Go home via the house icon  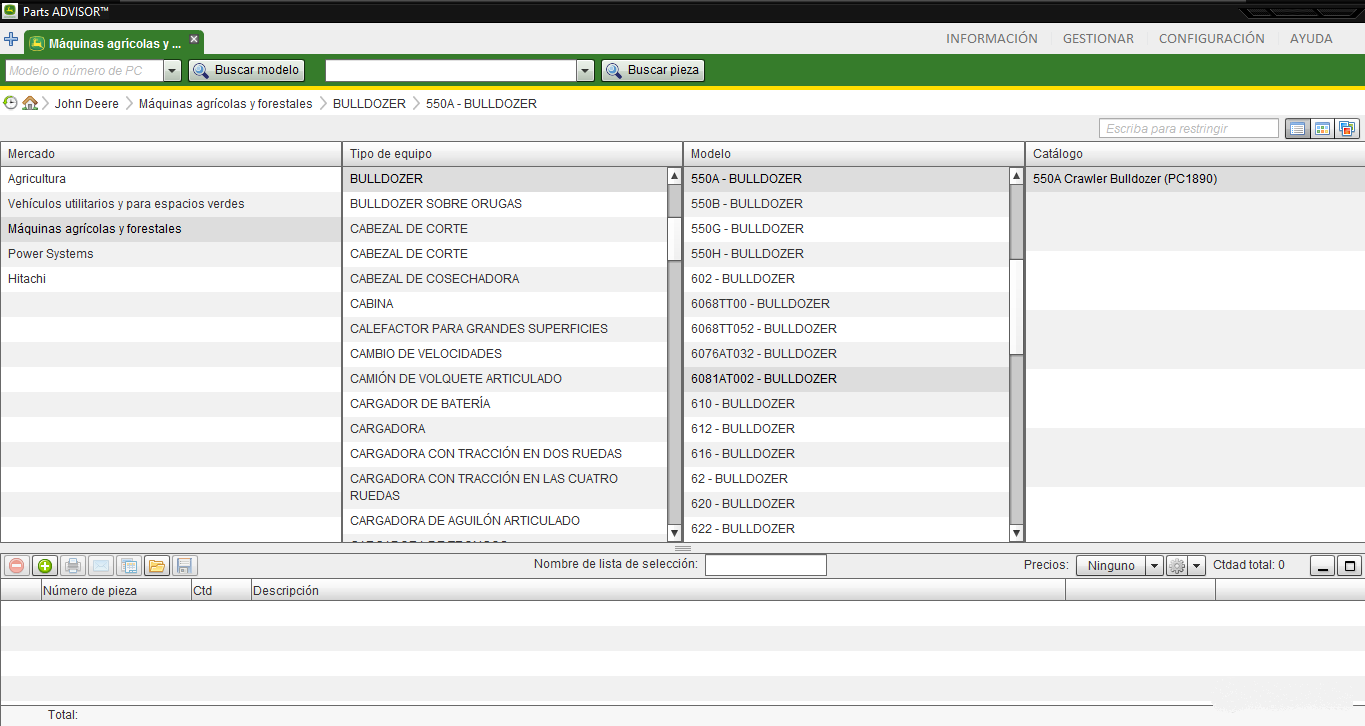[x=30, y=103]
